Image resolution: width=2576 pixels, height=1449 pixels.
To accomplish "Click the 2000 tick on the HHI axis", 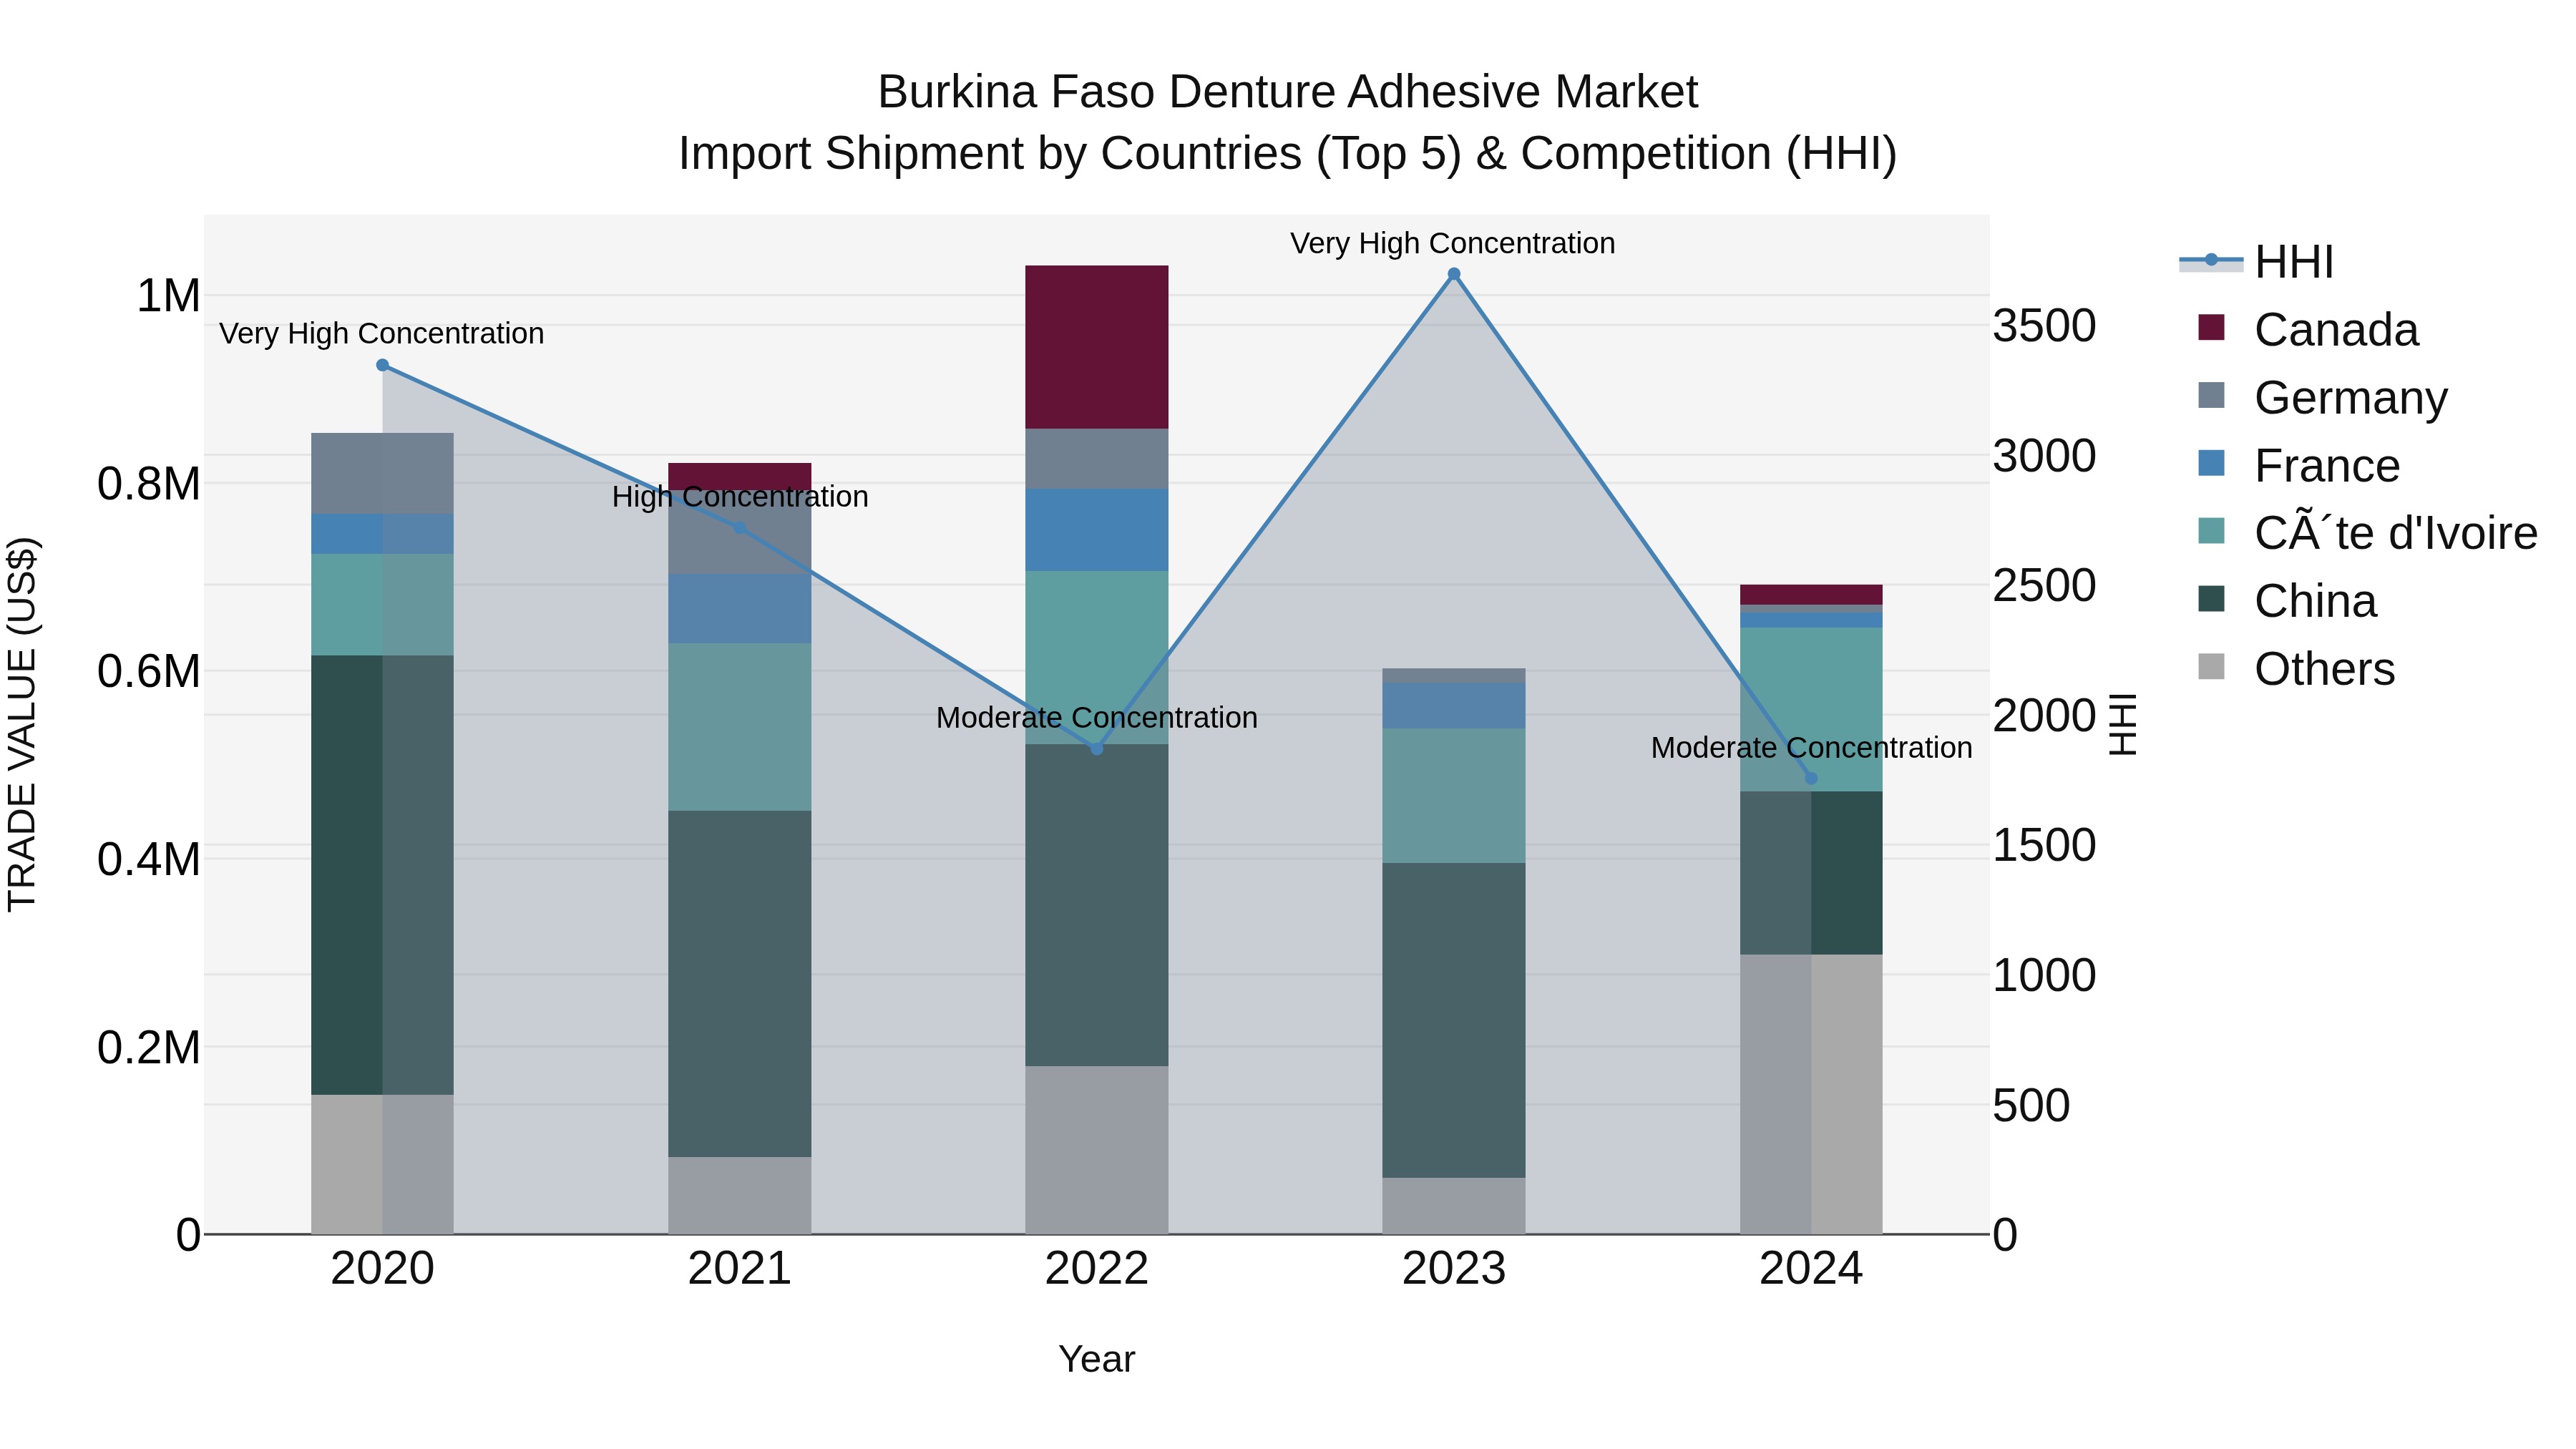I will [x=2044, y=716].
